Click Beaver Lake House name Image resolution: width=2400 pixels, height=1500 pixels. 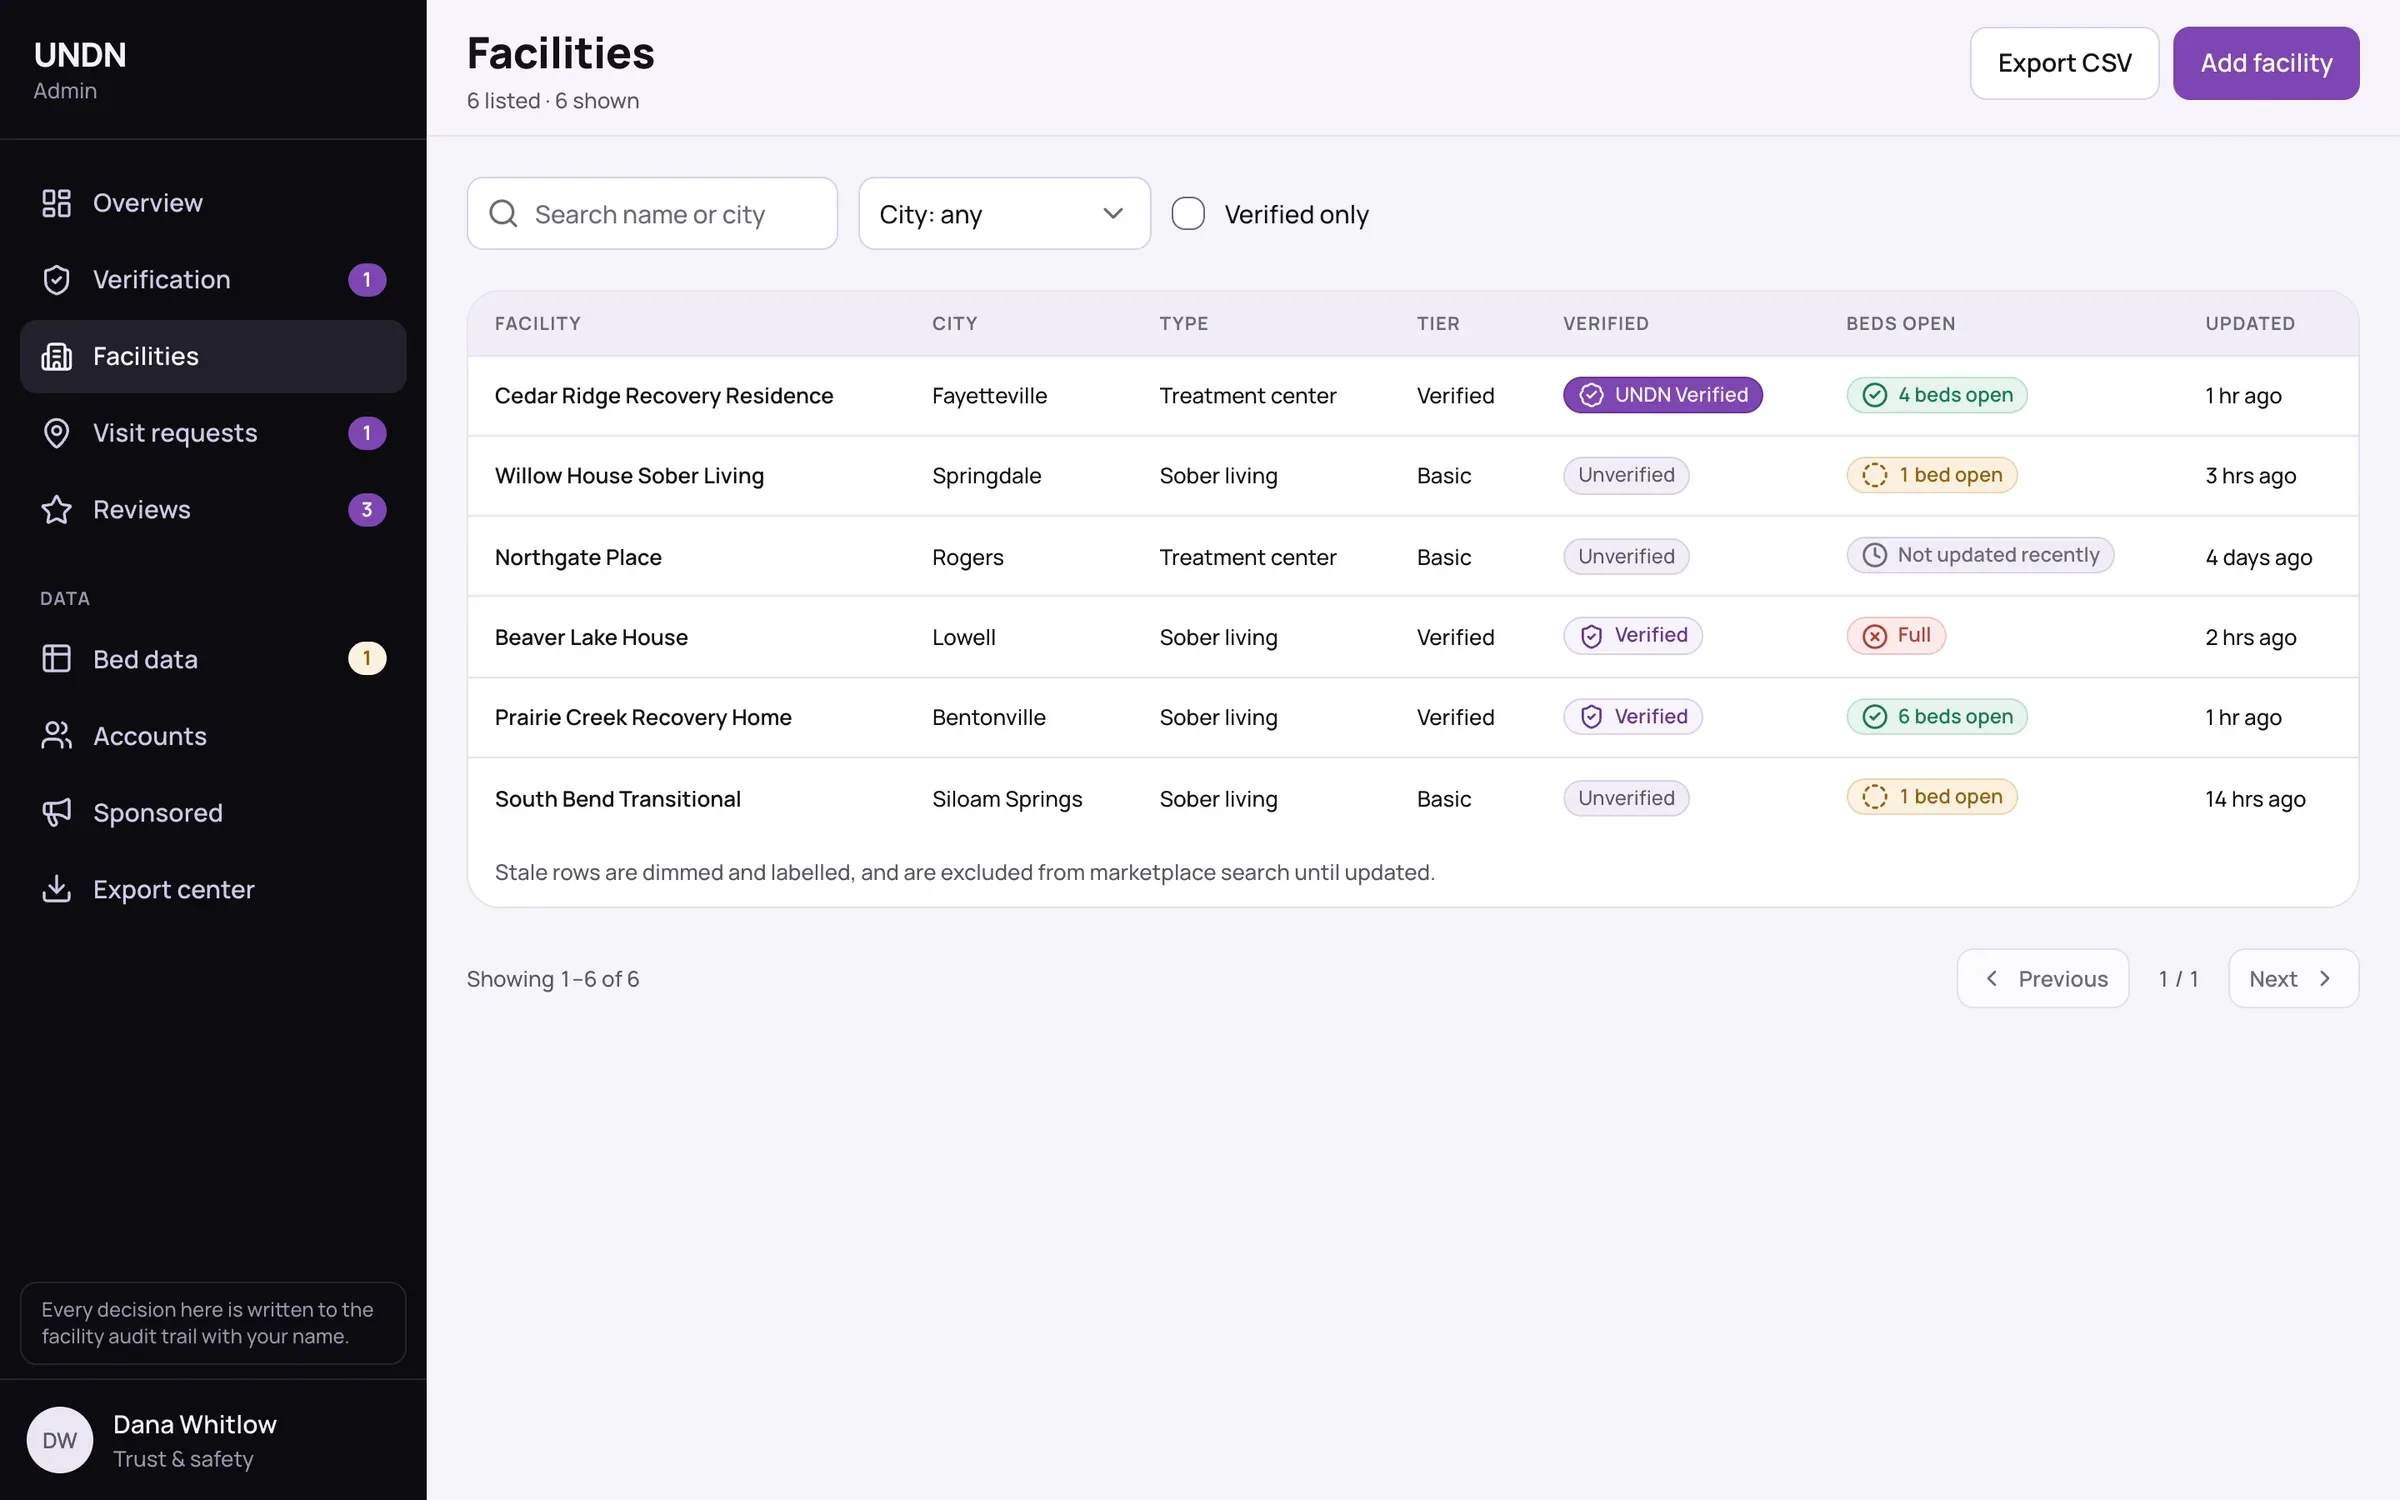point(591,638)
